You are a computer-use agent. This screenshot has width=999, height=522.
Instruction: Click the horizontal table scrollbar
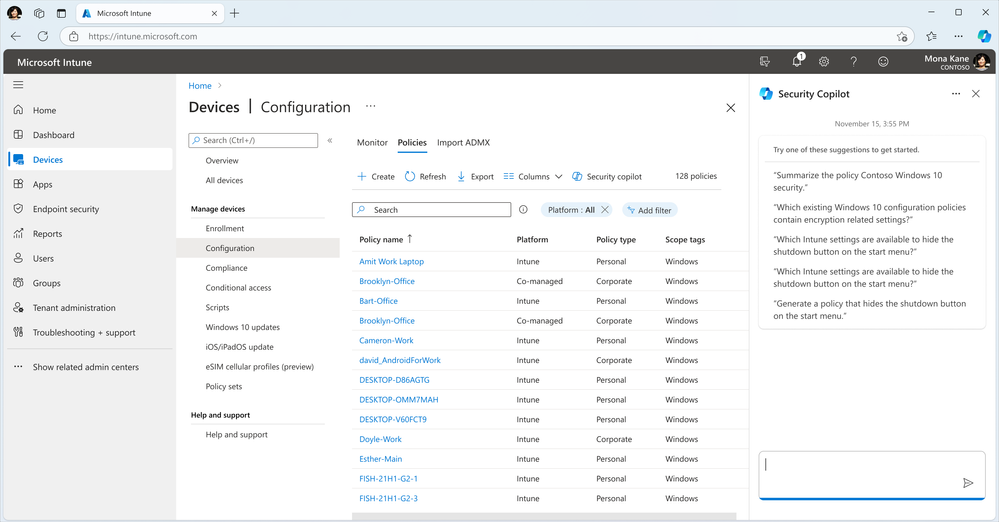(544, 516)
